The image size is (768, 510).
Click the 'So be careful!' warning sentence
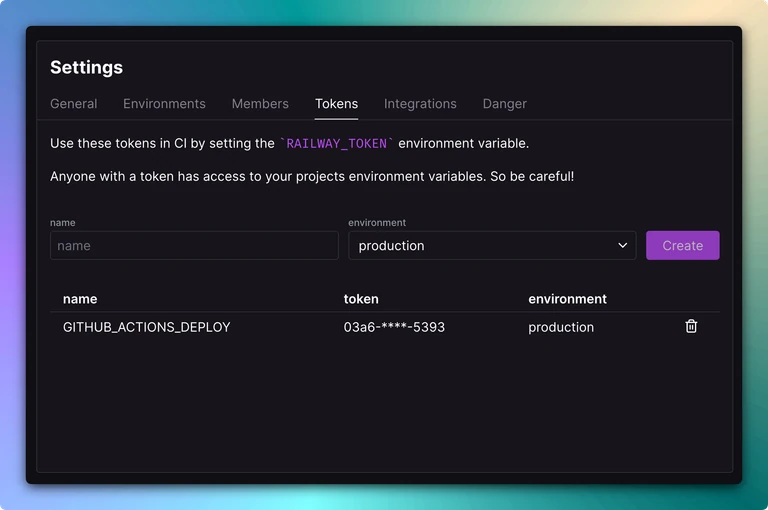click(532, 176)
